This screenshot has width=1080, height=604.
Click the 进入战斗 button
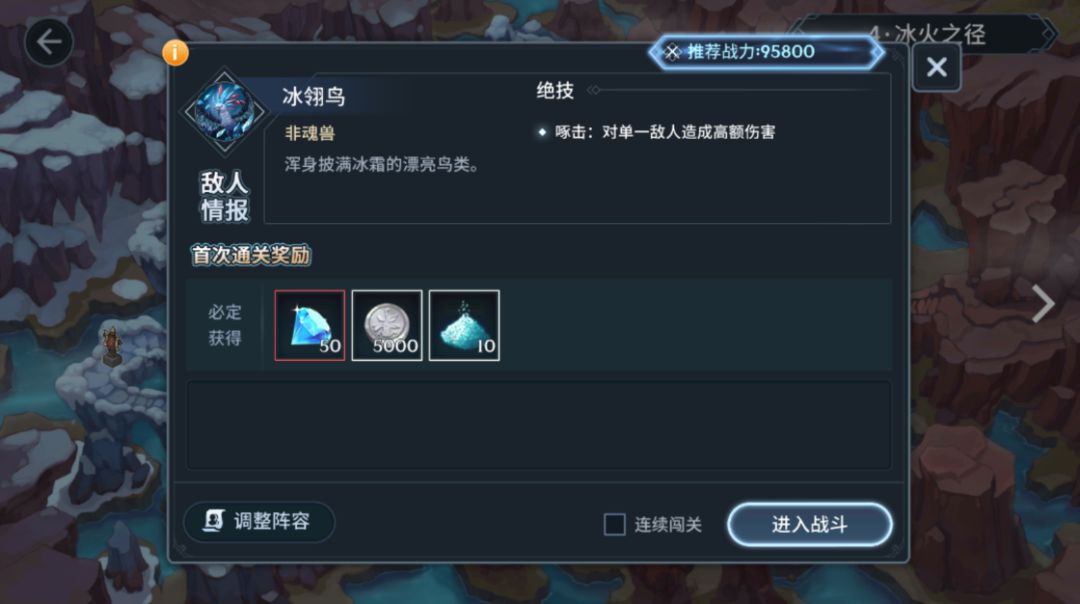point(809,524)
